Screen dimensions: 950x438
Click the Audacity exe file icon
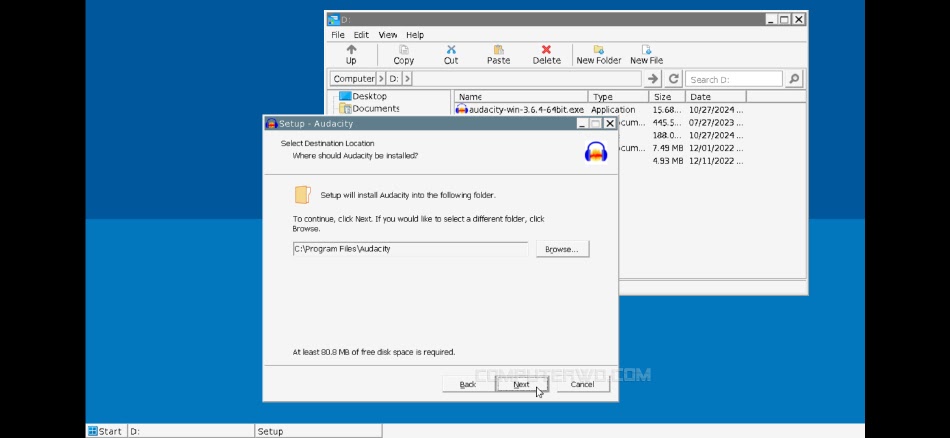coord(462,110)
